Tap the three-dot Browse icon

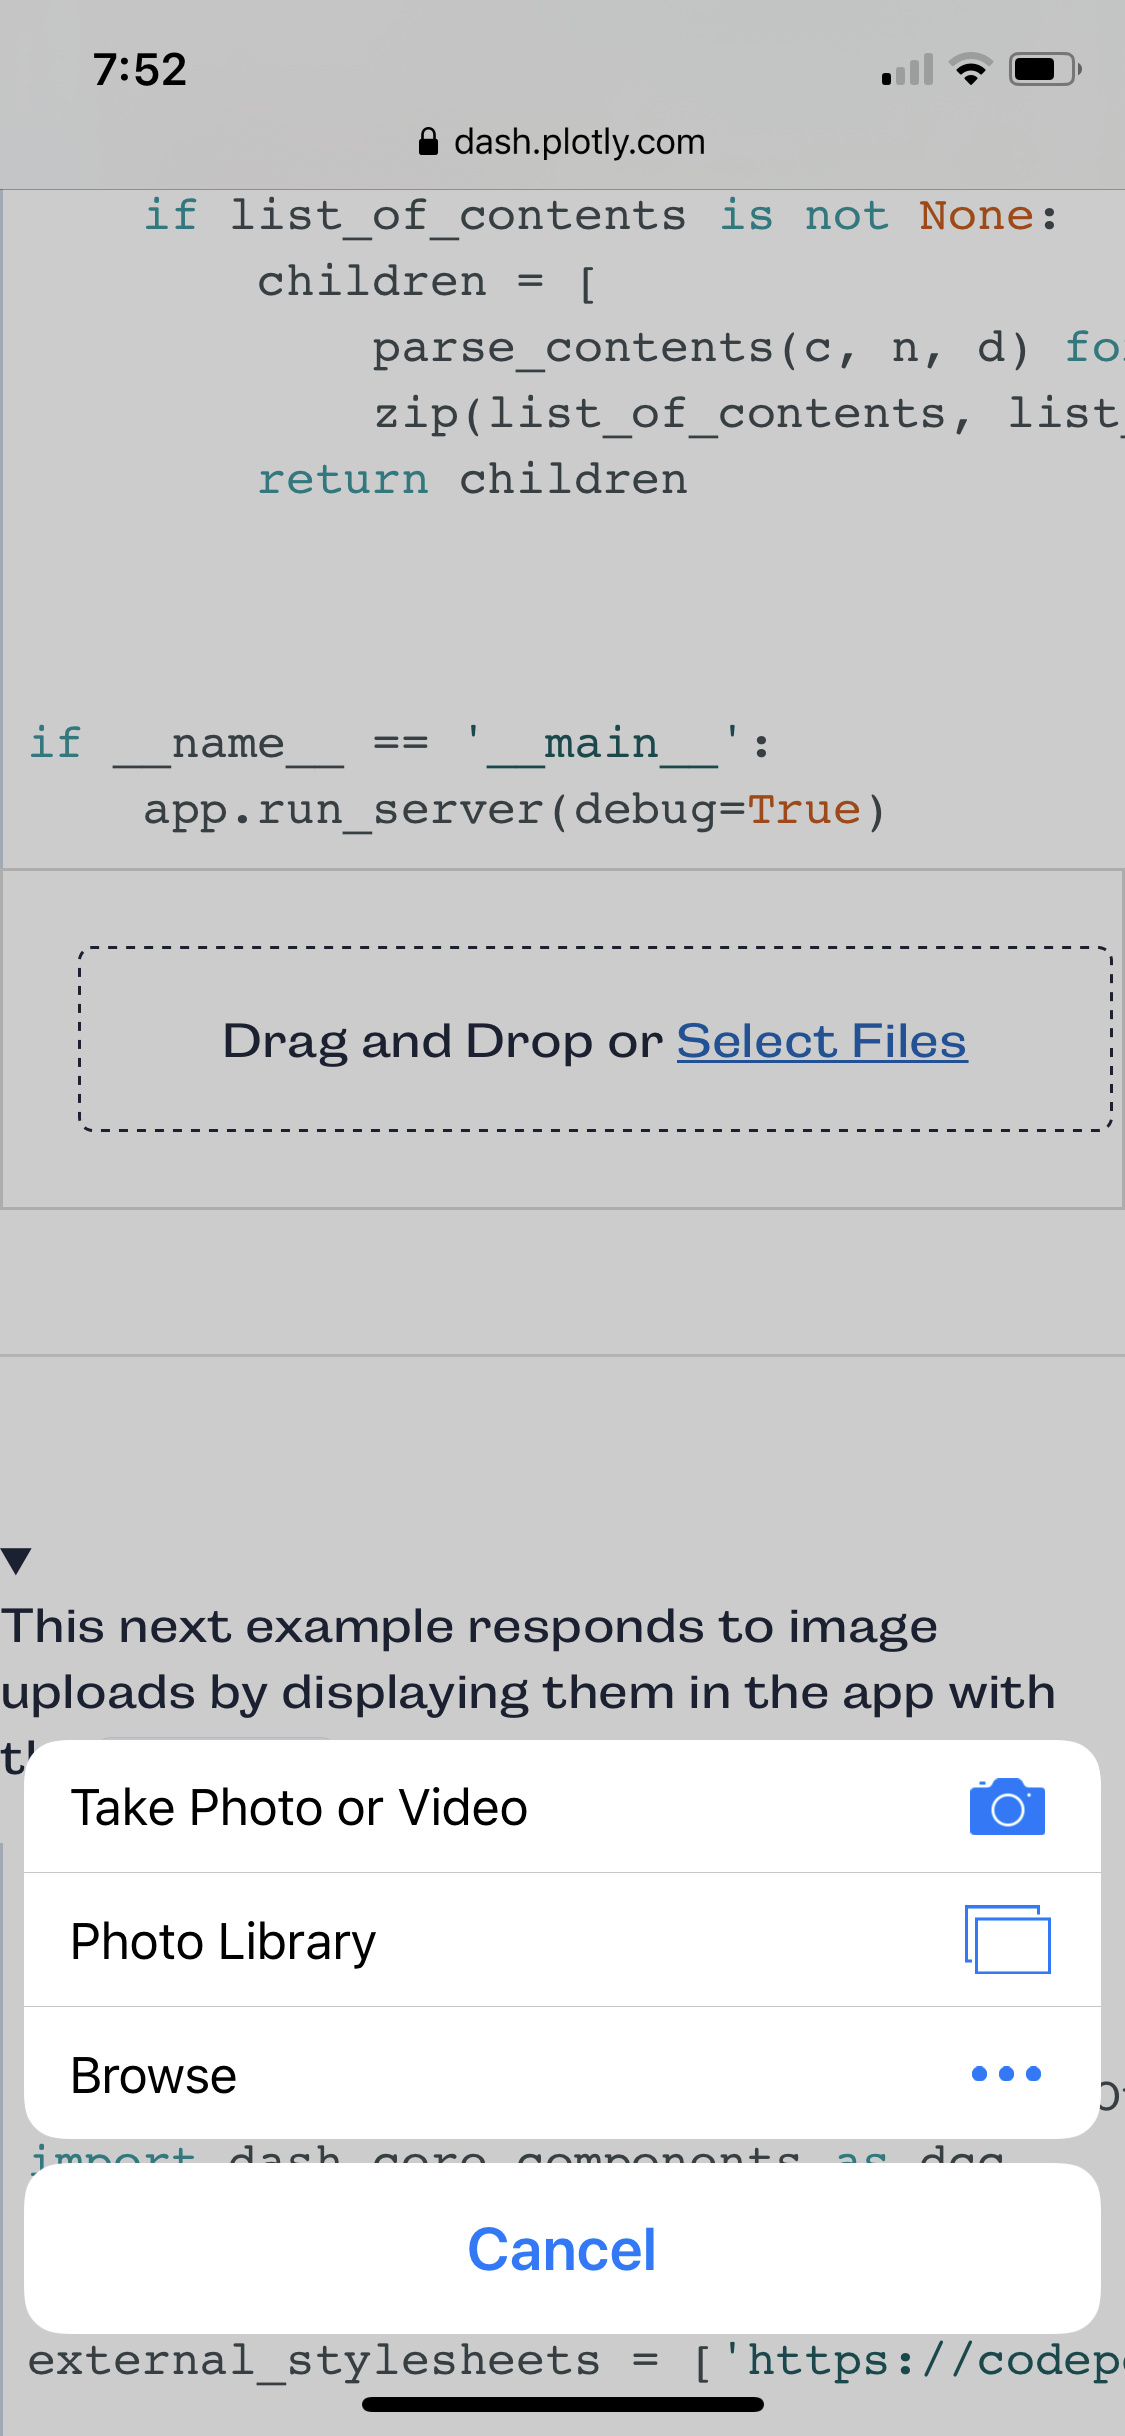(1006, 2074)
